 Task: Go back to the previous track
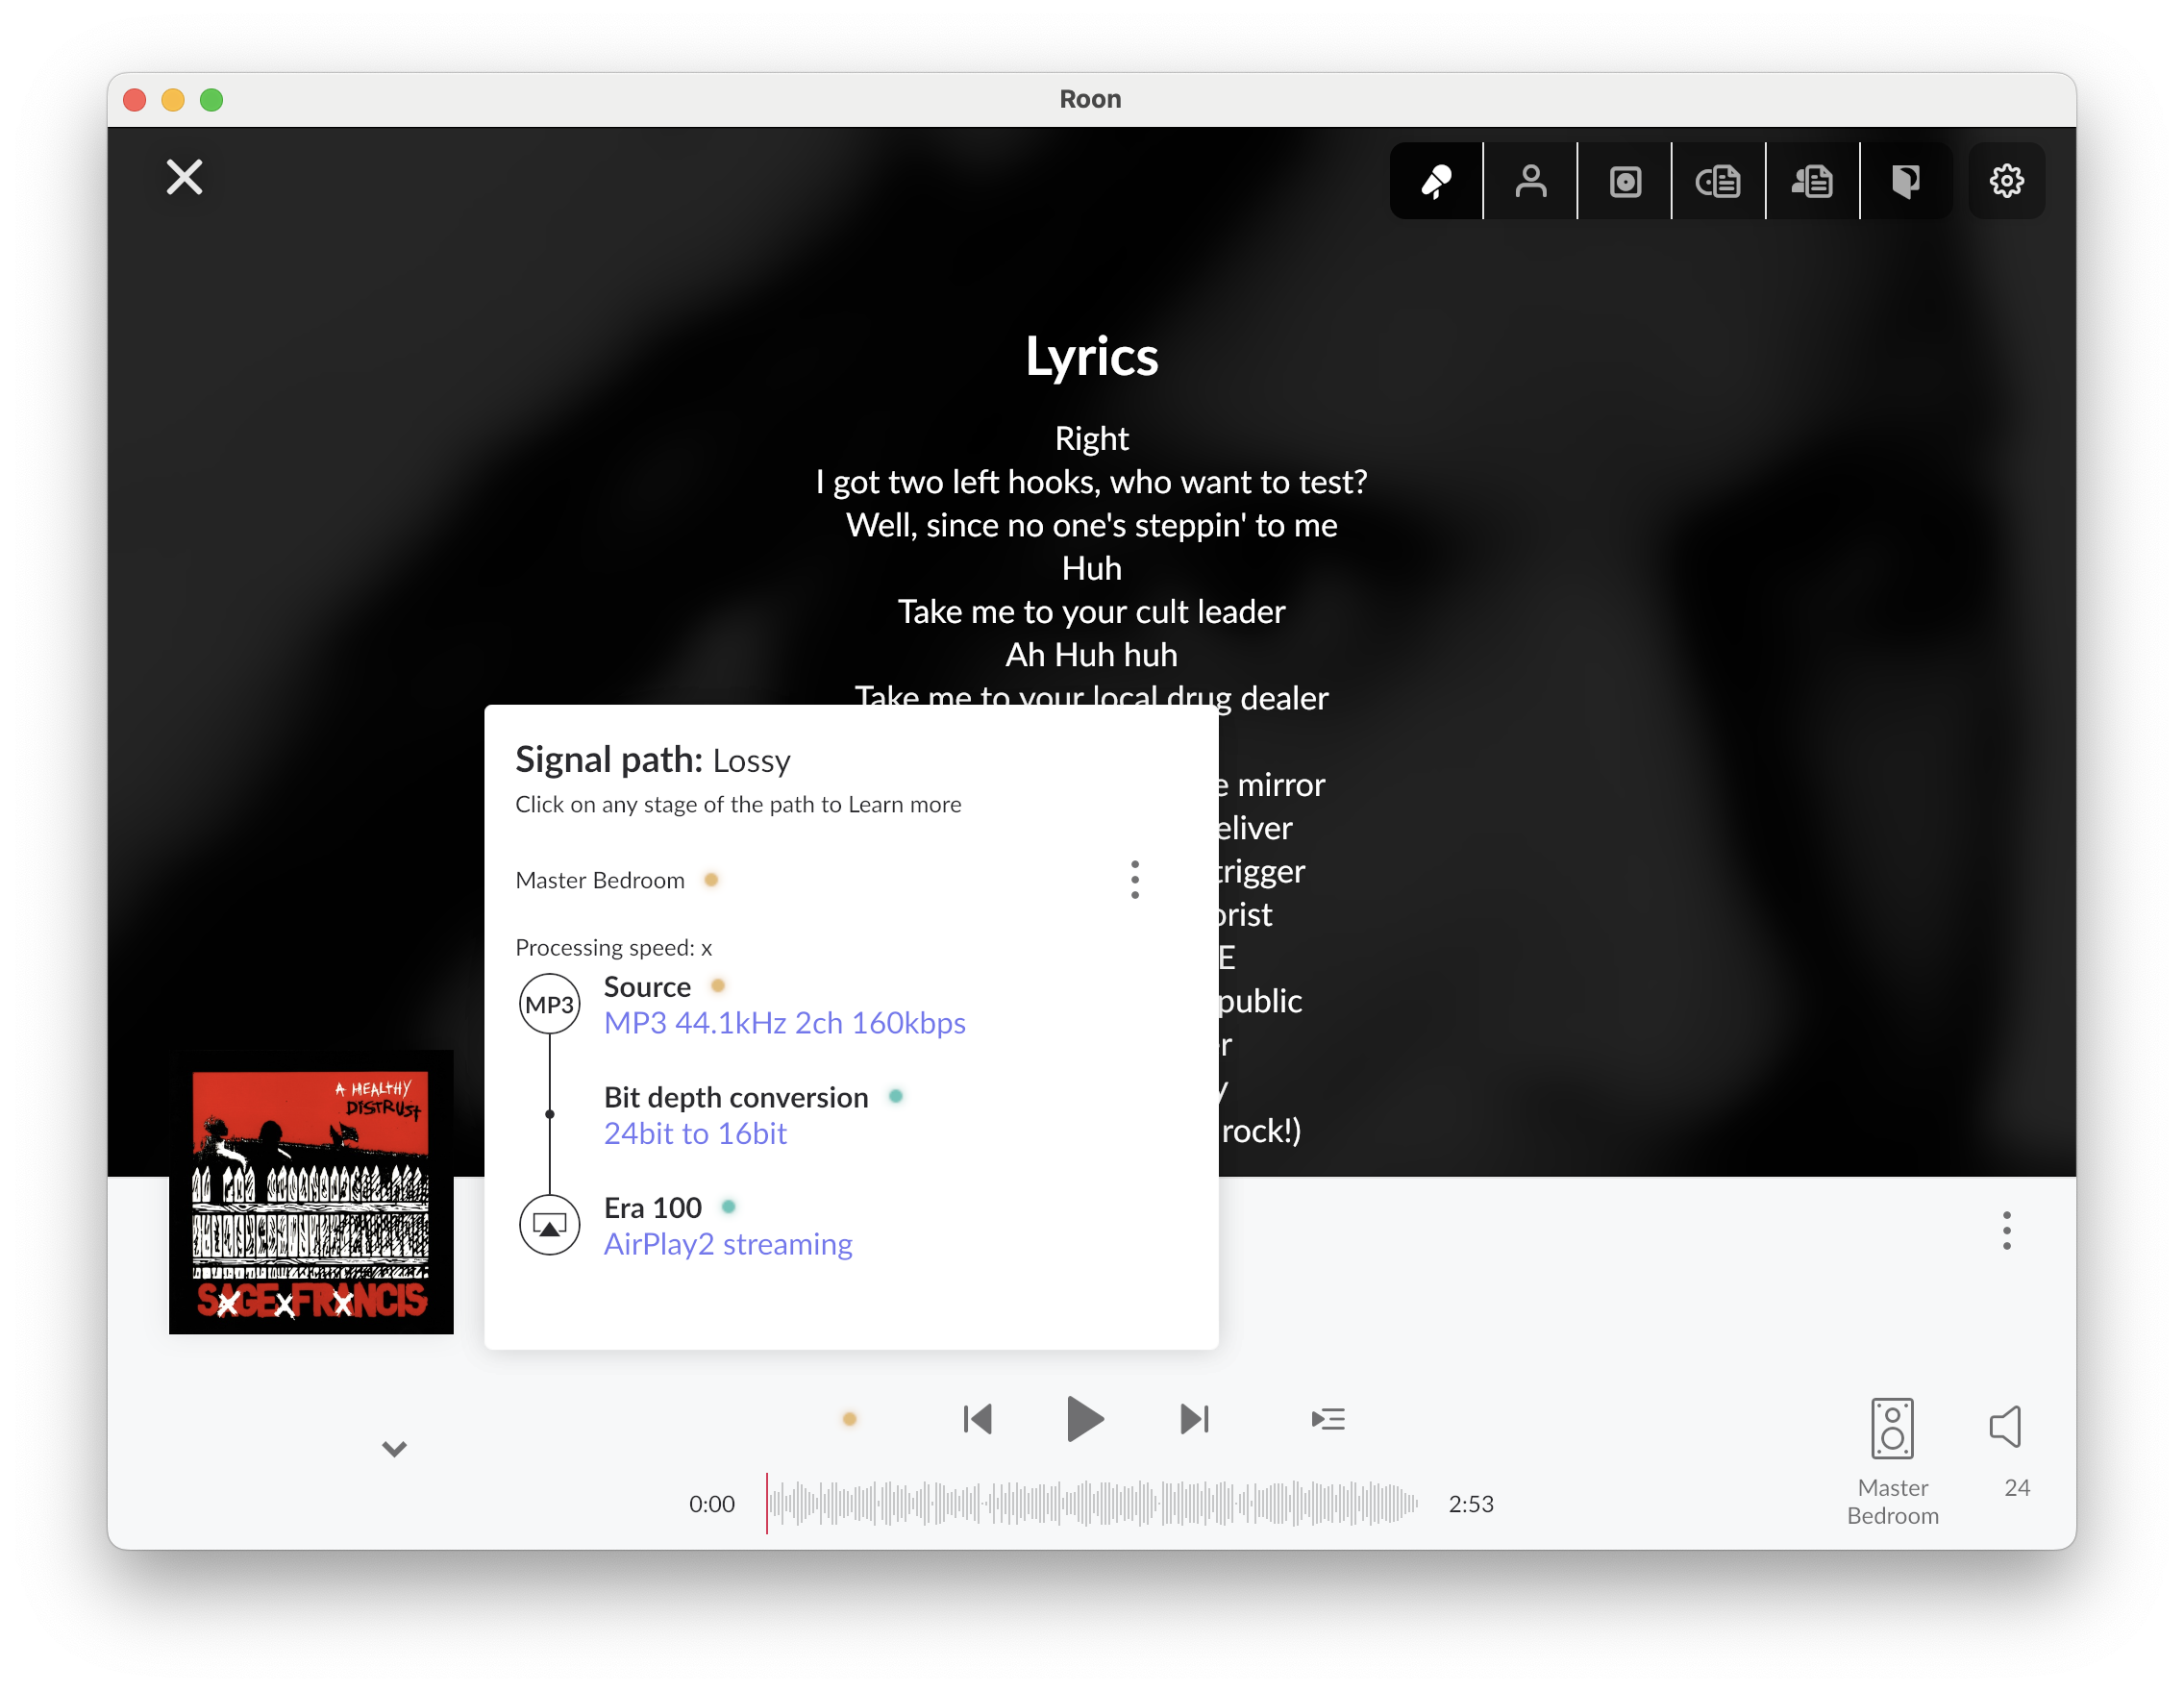click(x=977, y=1419)
